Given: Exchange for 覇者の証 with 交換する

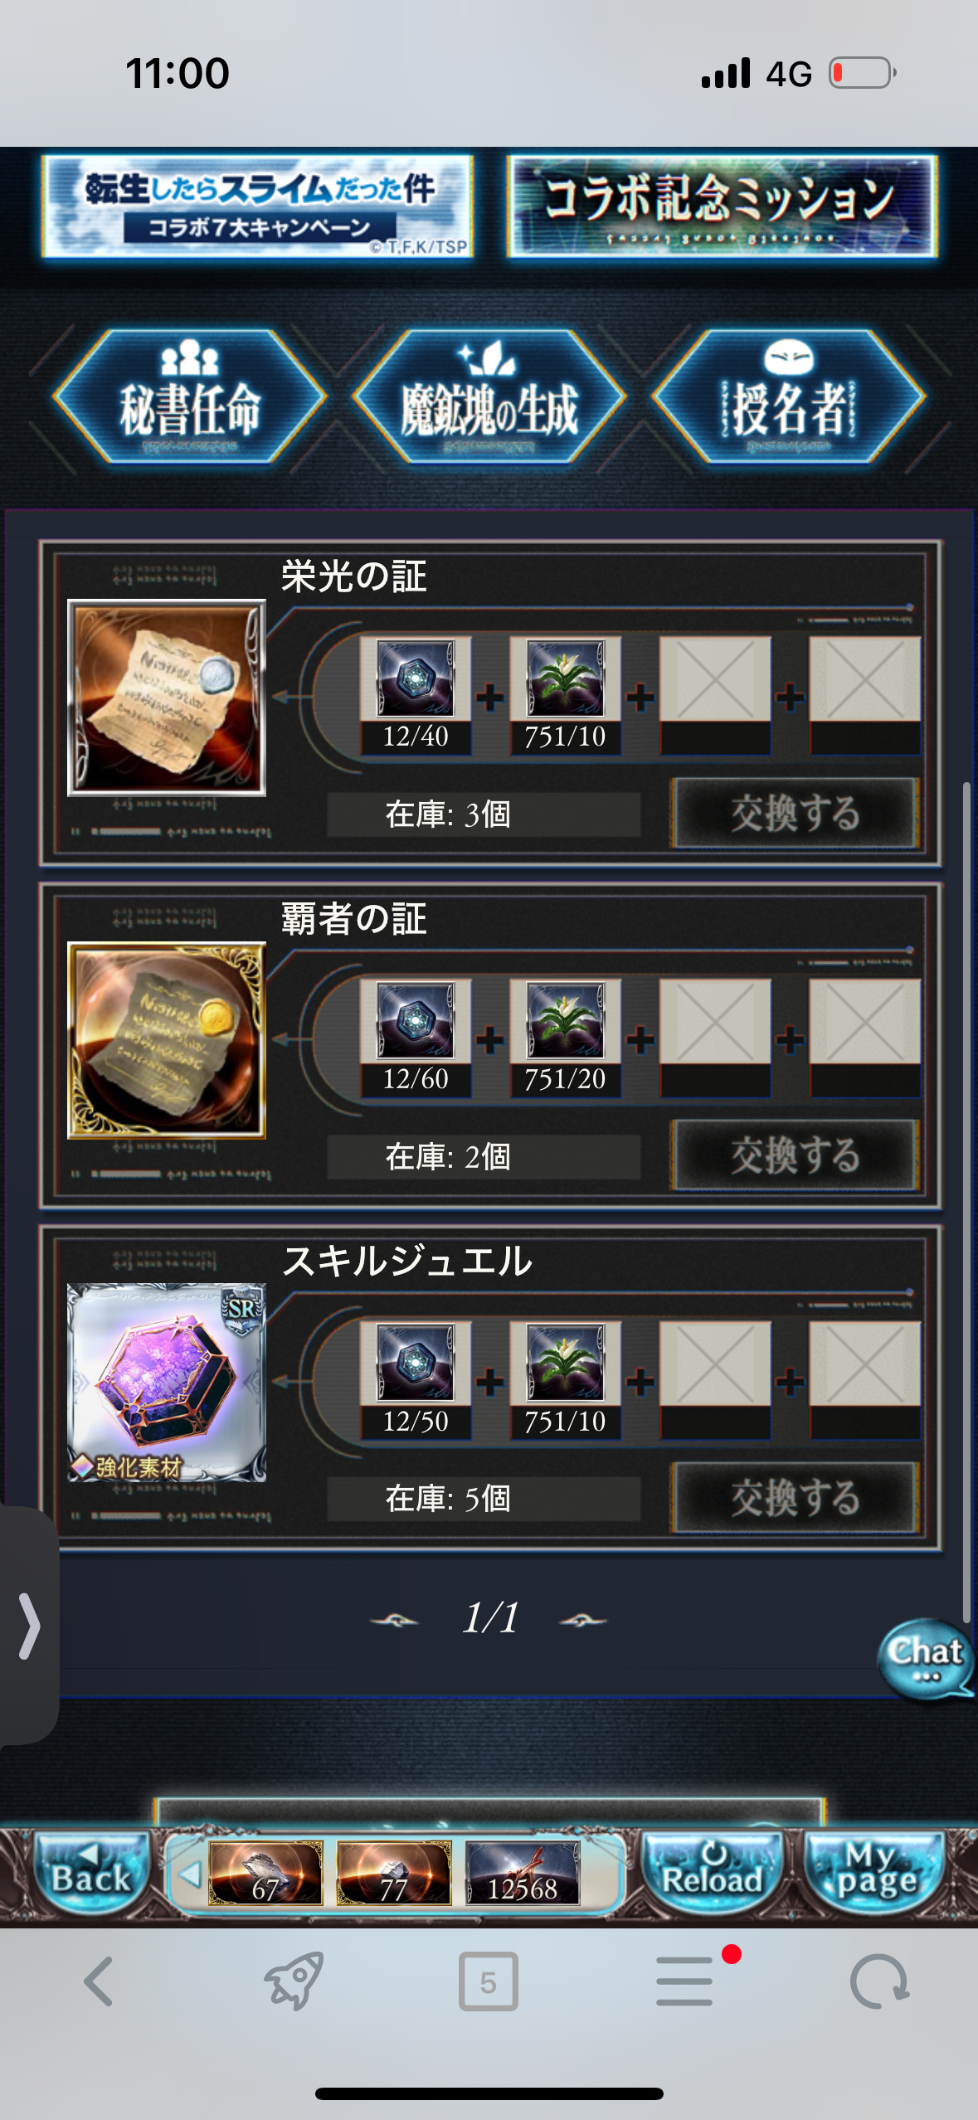Looking at the screenshot, I should coord(795,1155).
